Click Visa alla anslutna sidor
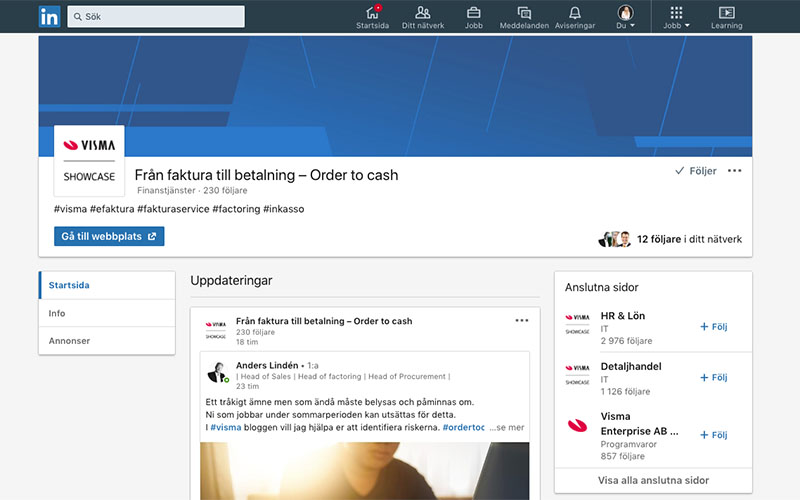Viewport: 800px width, 500px height. pyautogui.click(x=653, y=480)
